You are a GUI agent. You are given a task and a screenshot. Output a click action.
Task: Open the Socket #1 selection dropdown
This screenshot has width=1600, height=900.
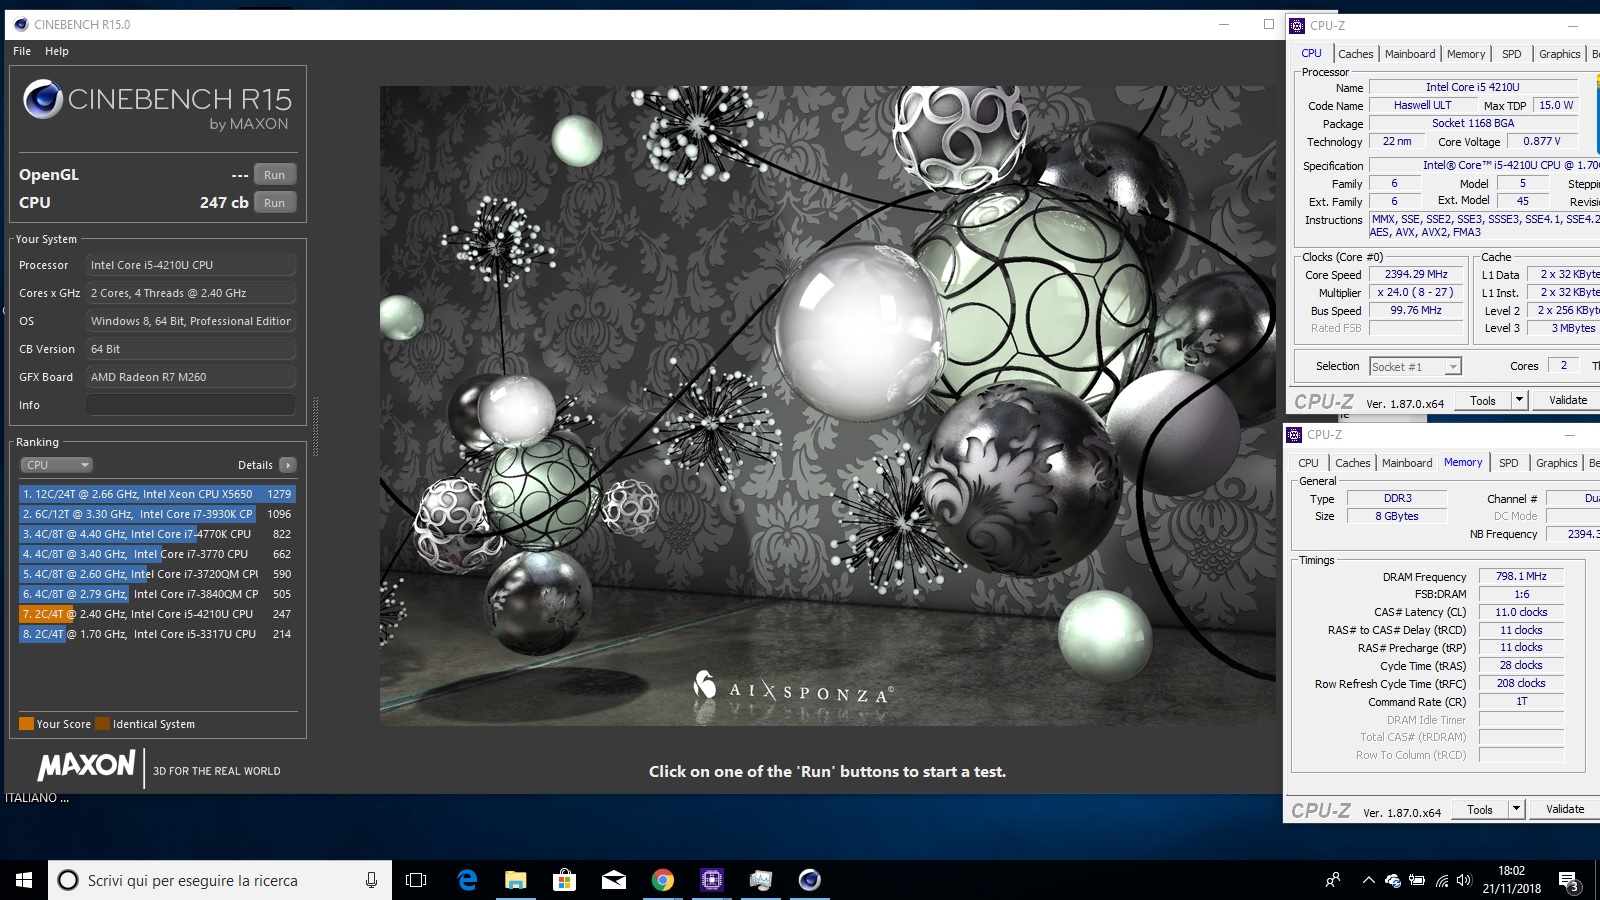(x=1415, y=367)
